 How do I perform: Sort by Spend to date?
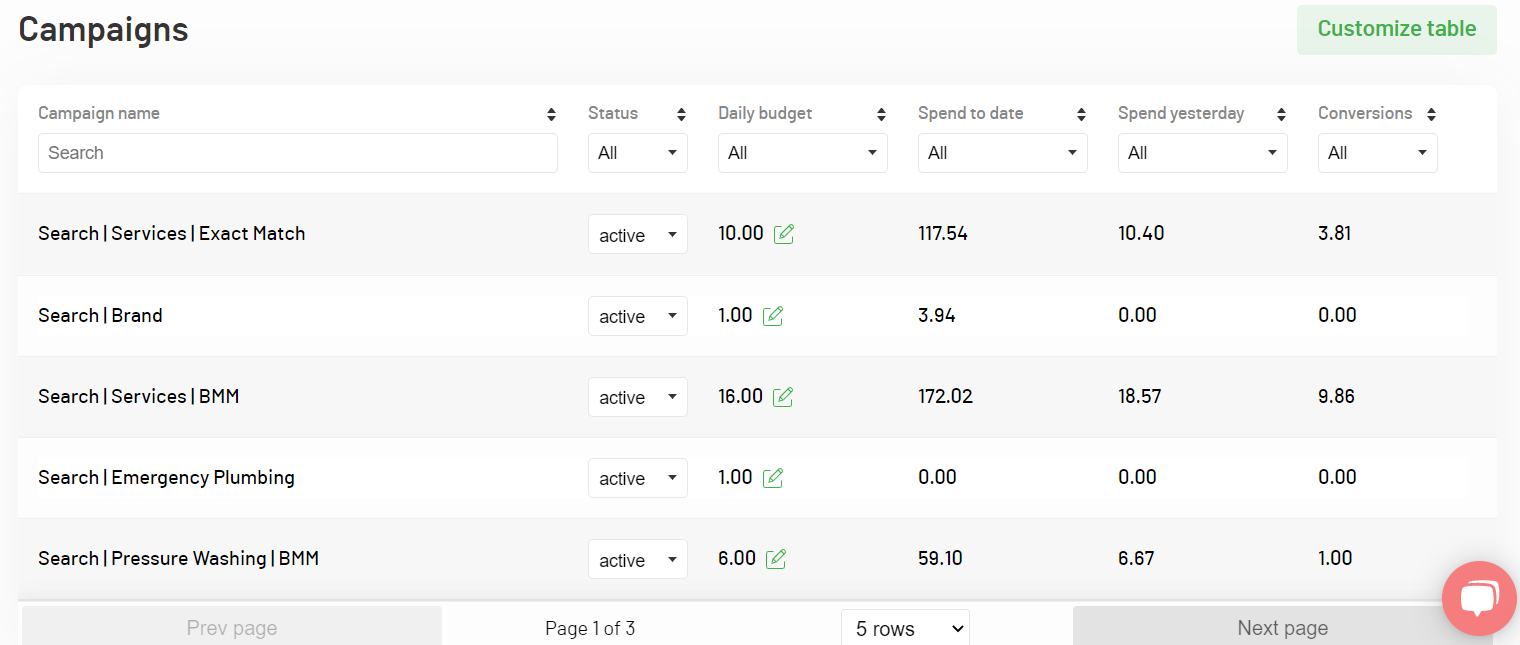click(1081, 113)
